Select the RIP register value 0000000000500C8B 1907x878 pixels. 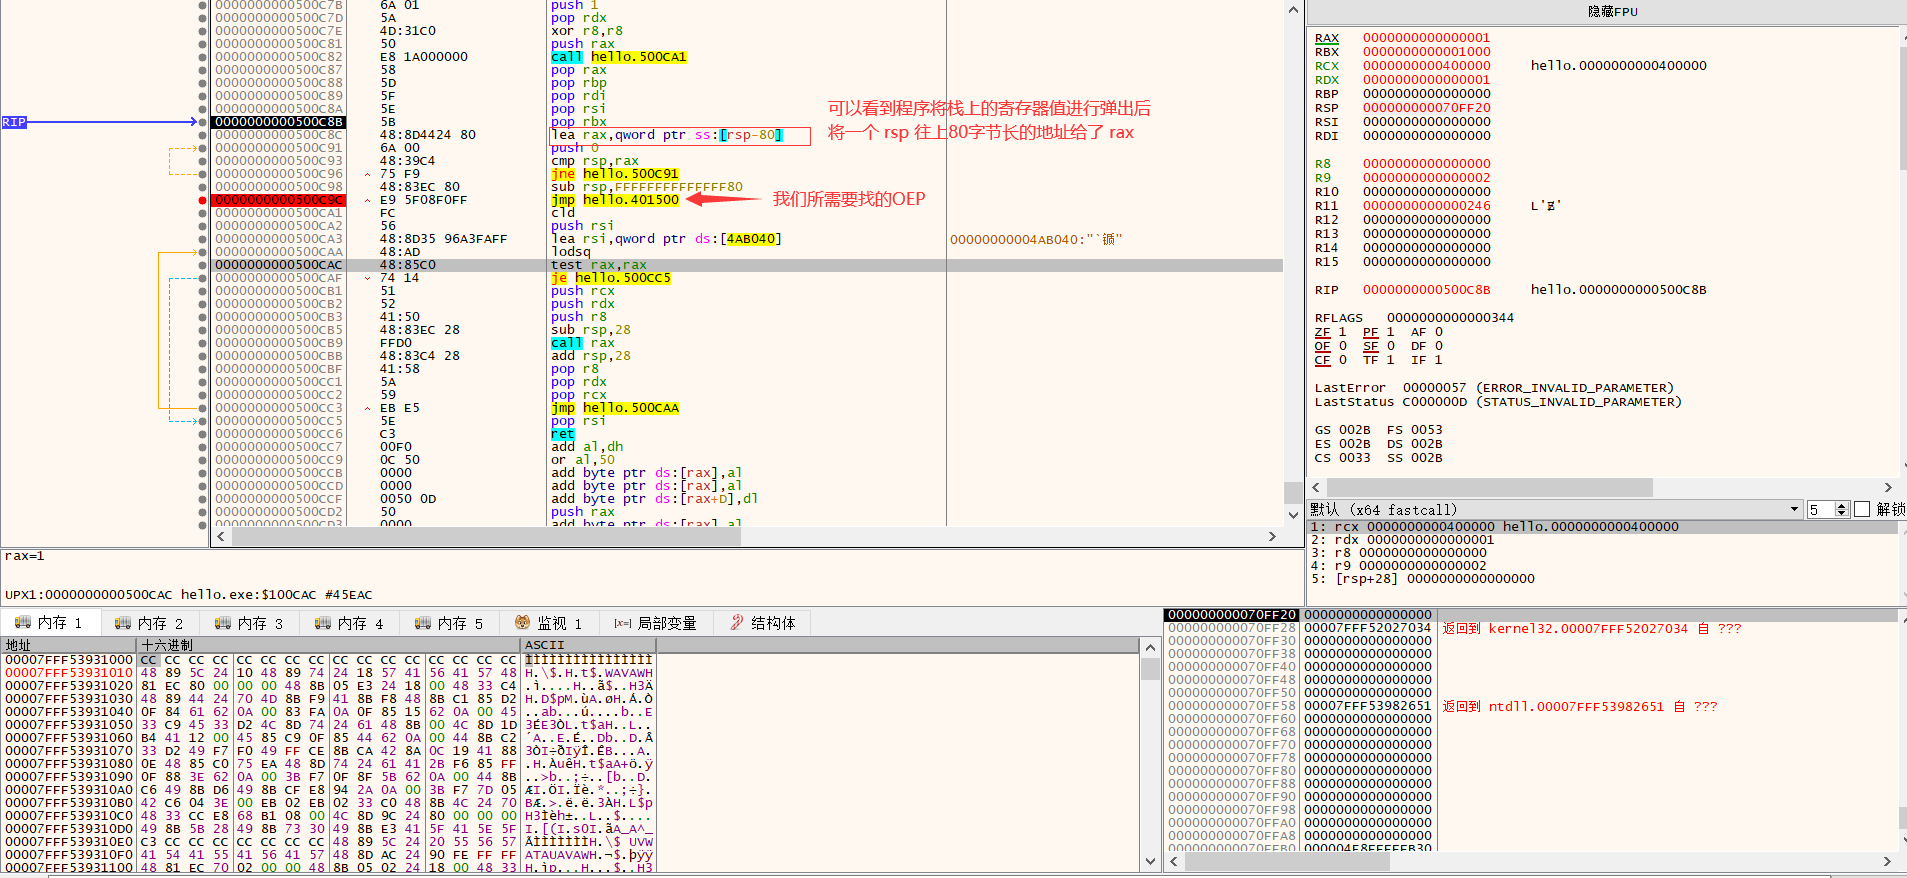(1426, 290)
